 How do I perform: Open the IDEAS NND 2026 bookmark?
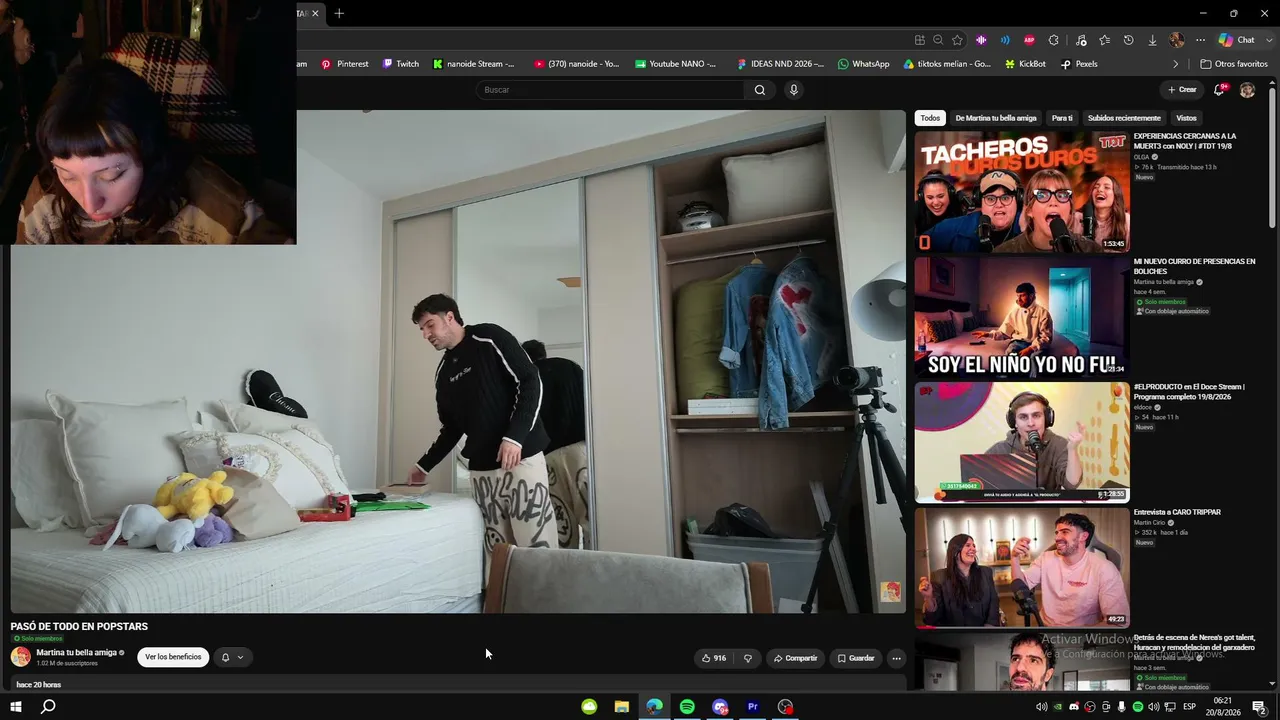pos(781,64)
